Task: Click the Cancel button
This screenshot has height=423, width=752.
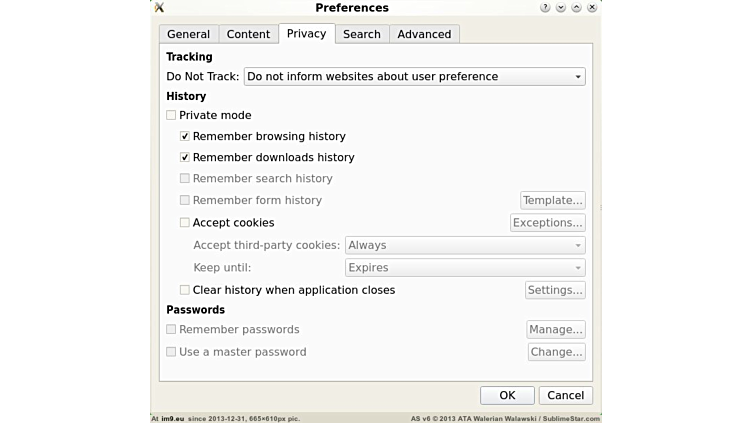Action: 565,395
